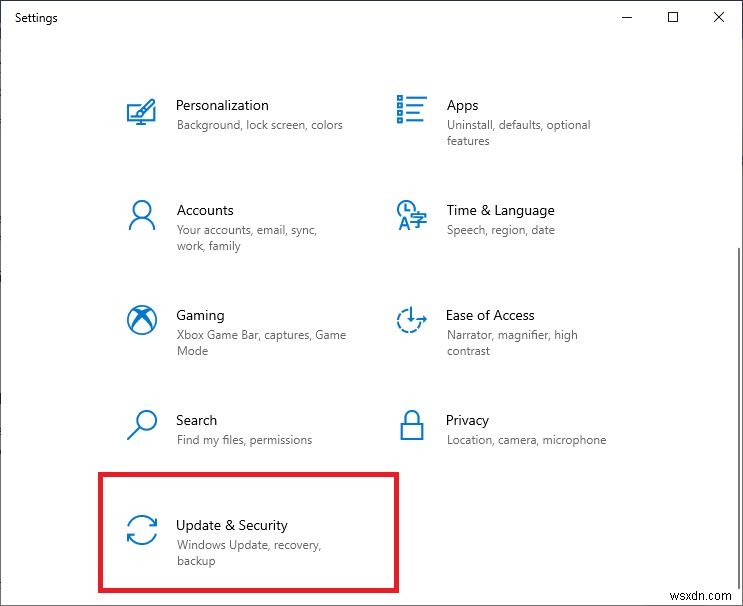
Task: Open Update & Security text label
Action: tap(232, 525)
